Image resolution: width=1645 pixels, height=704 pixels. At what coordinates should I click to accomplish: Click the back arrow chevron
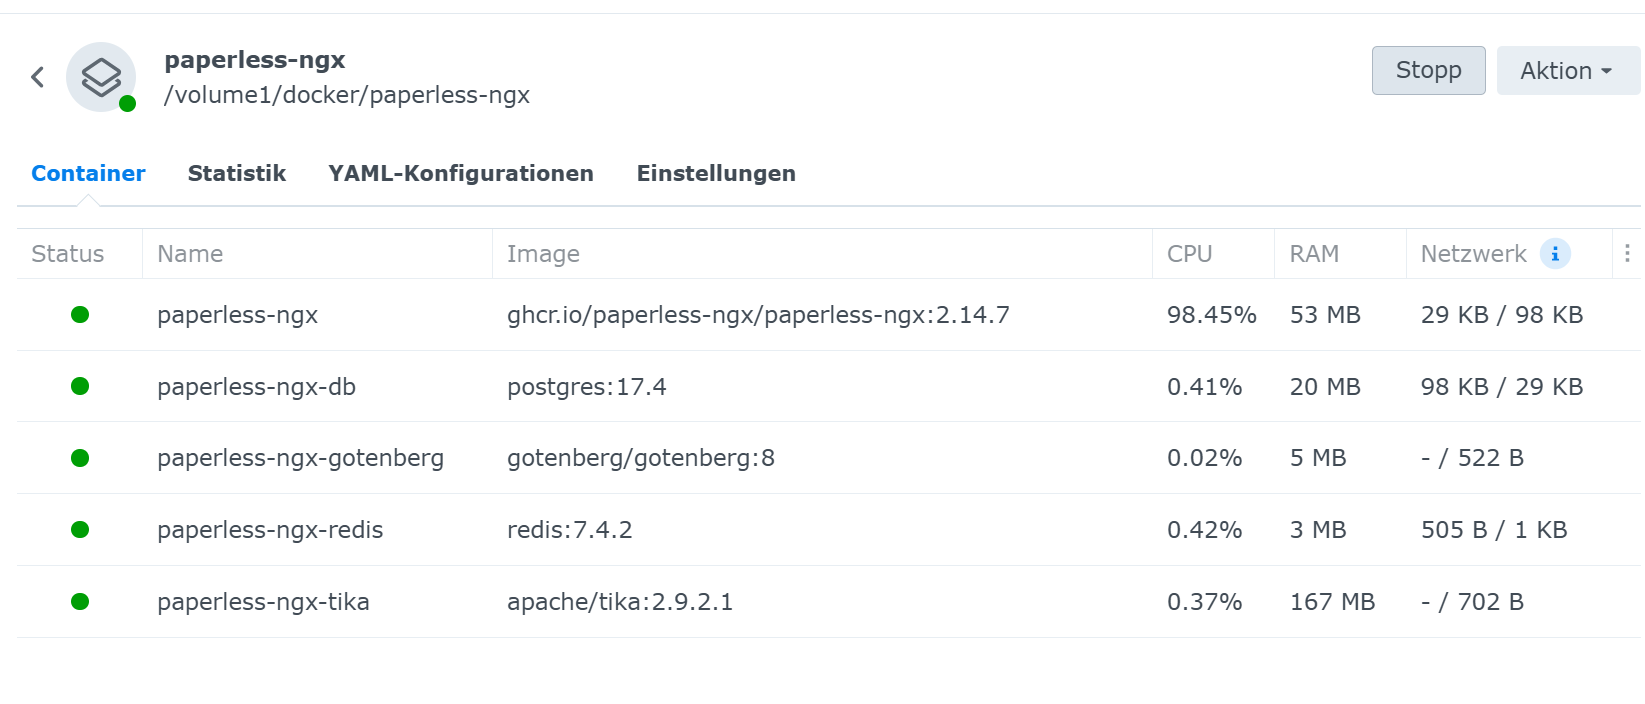tap(38, 77)
